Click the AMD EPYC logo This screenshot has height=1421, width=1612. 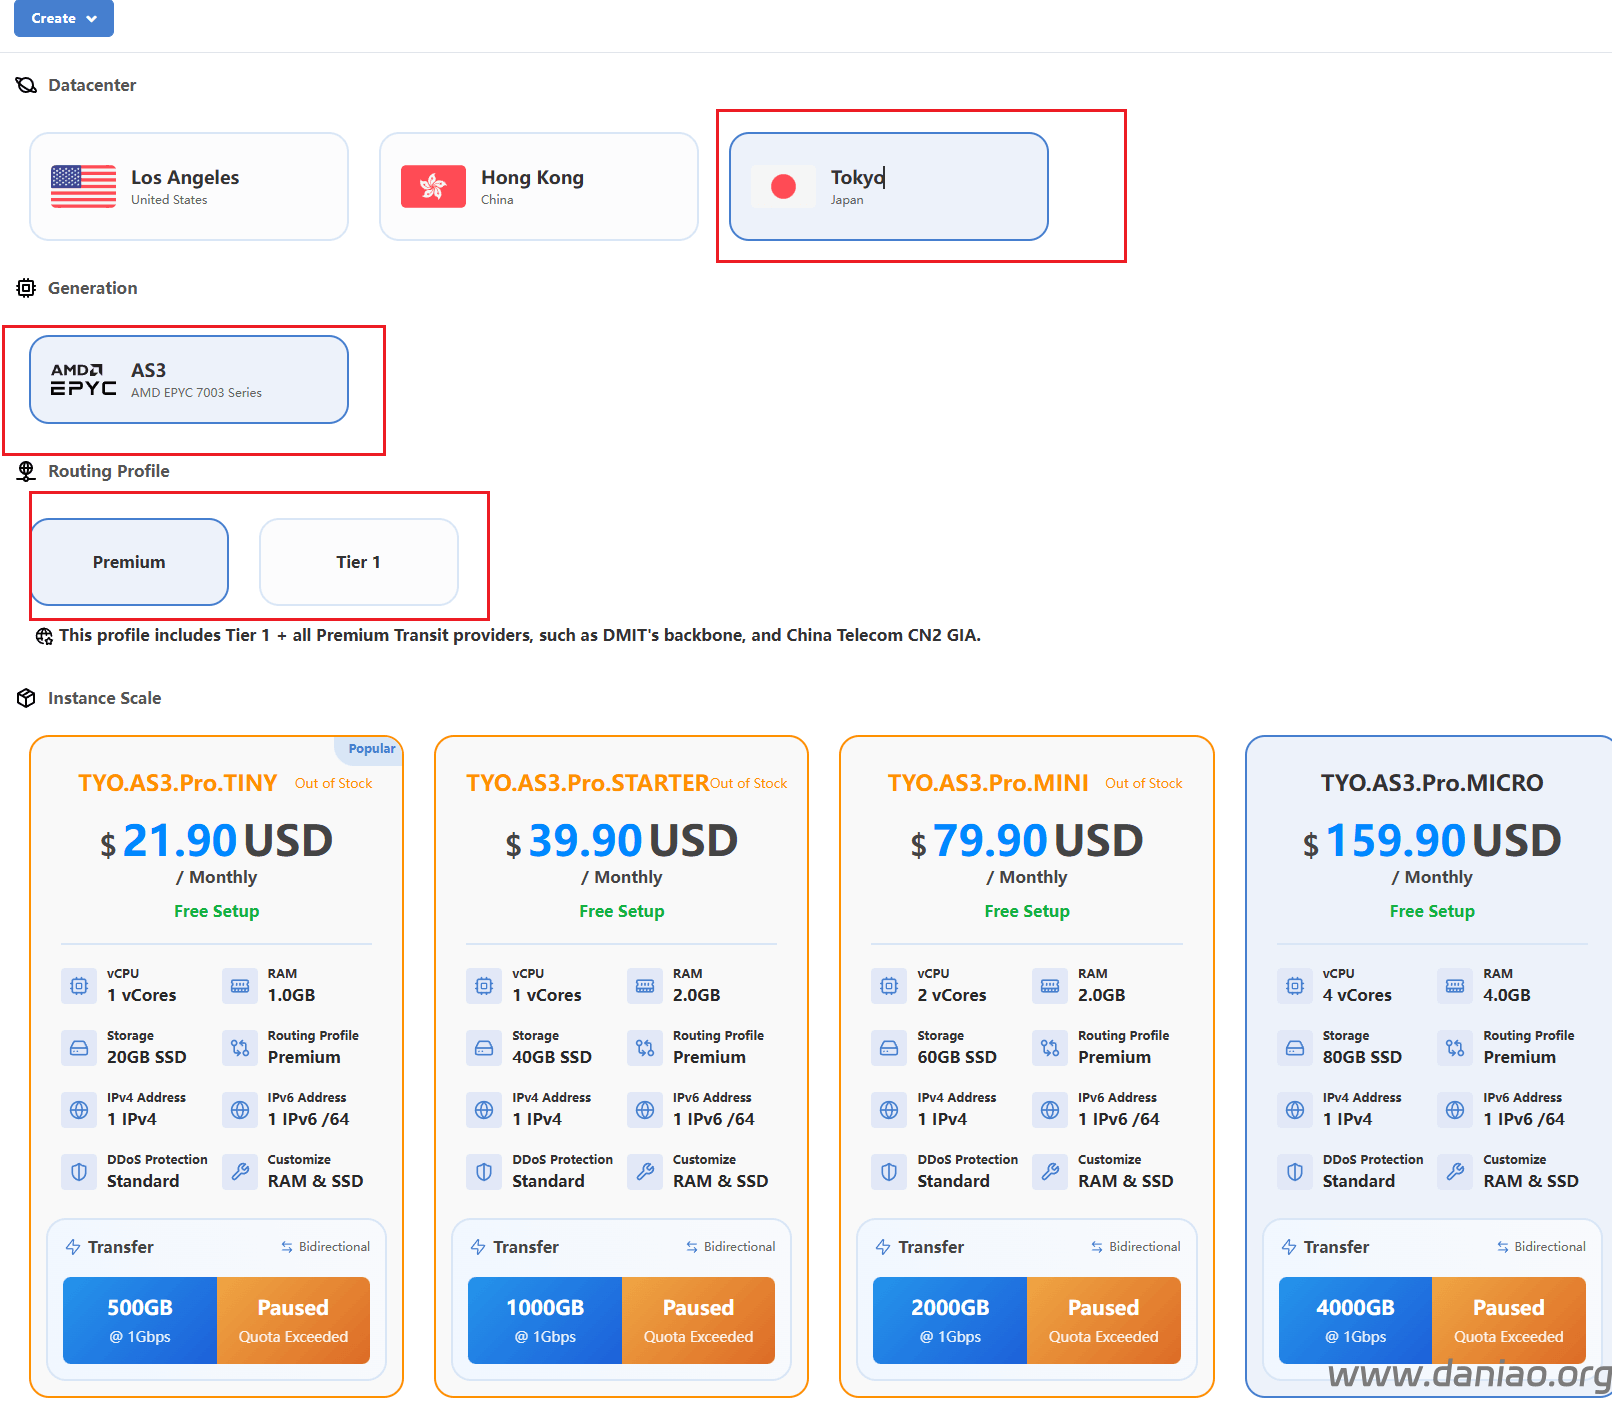click(83, 380)
